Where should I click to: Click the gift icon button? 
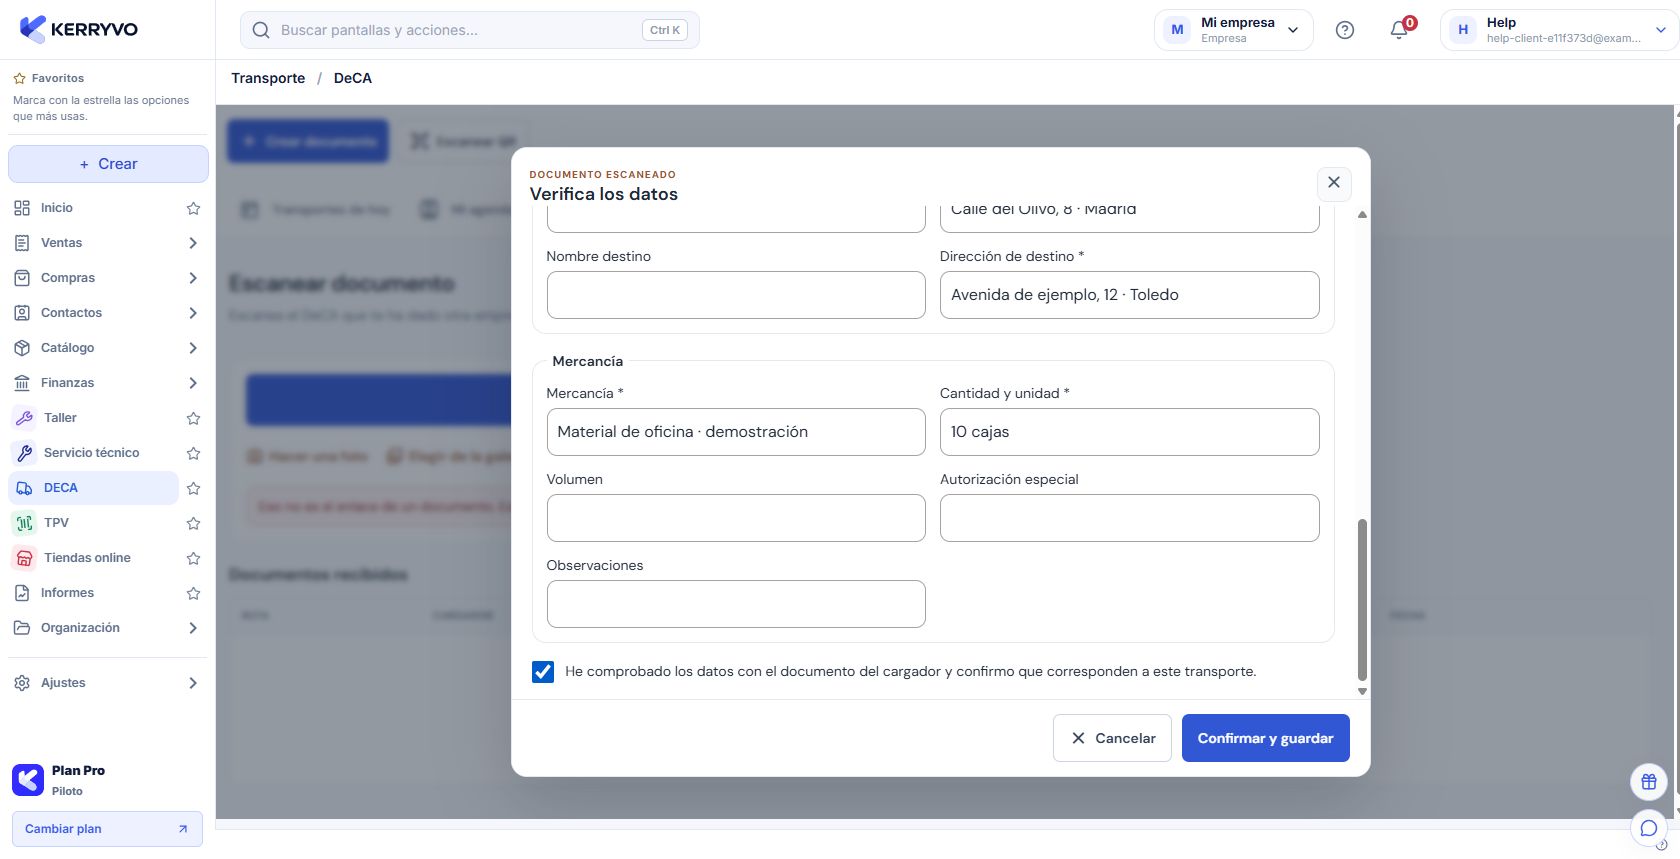(1649, 782)
